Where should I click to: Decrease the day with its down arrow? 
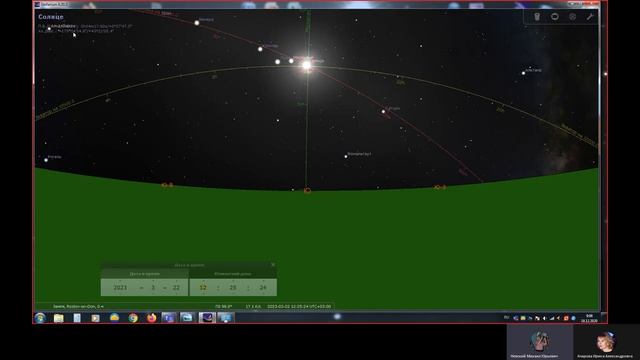tap(176, 294)
